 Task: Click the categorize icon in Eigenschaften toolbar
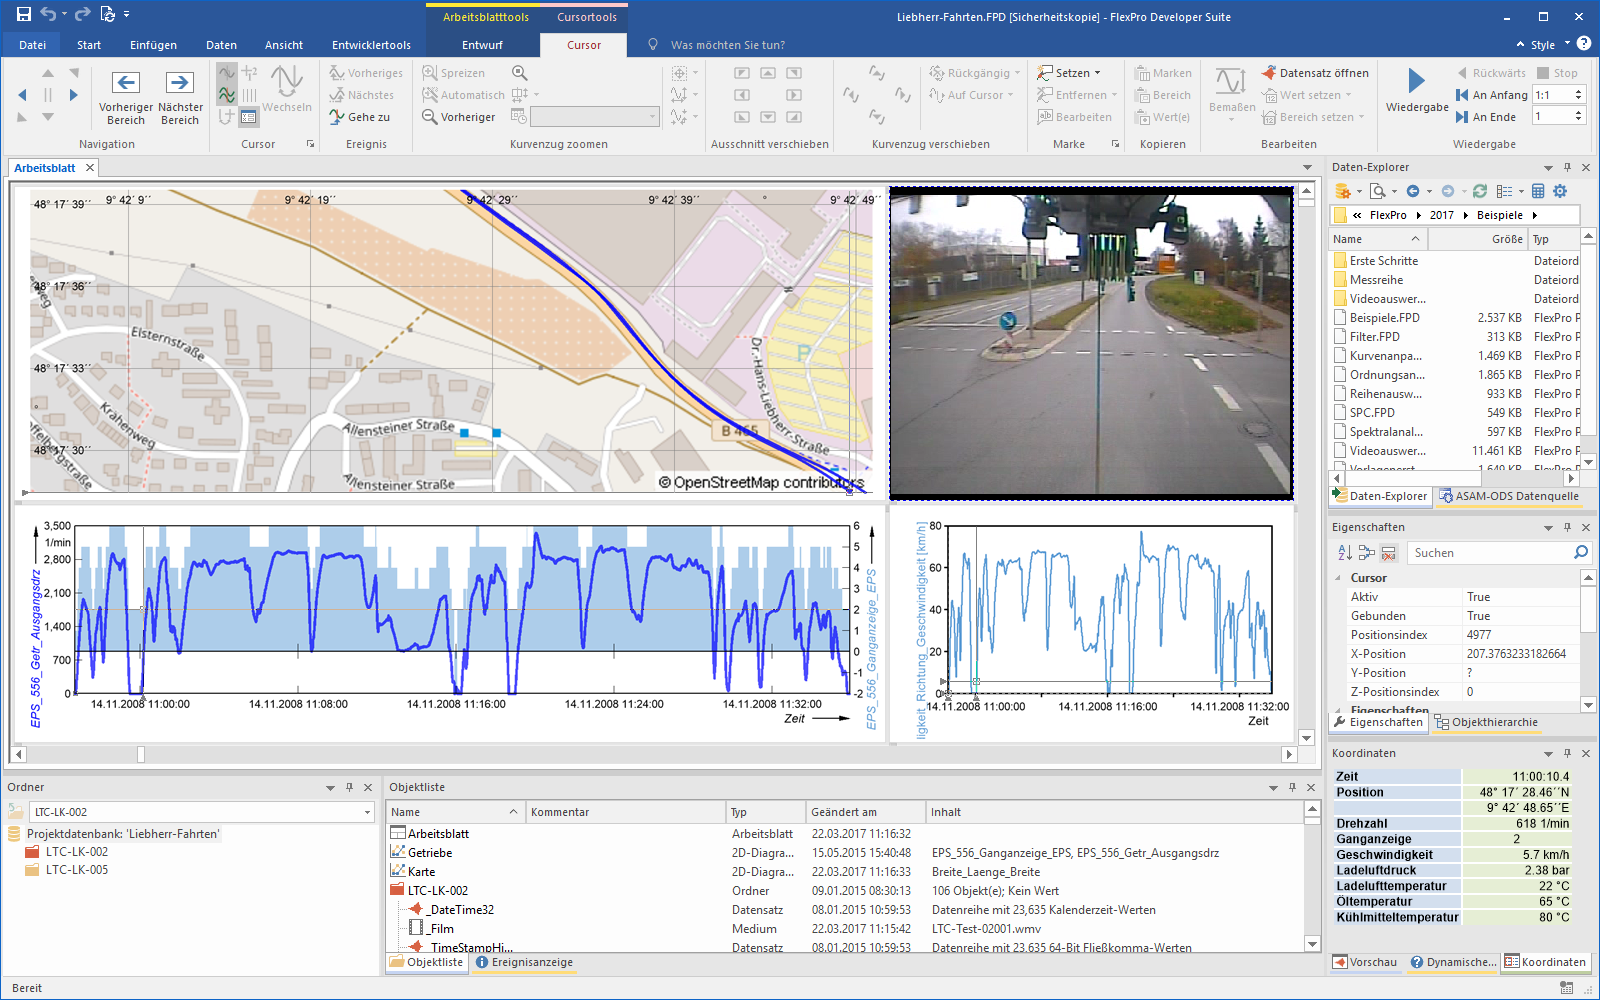(x=1366, y=553)
